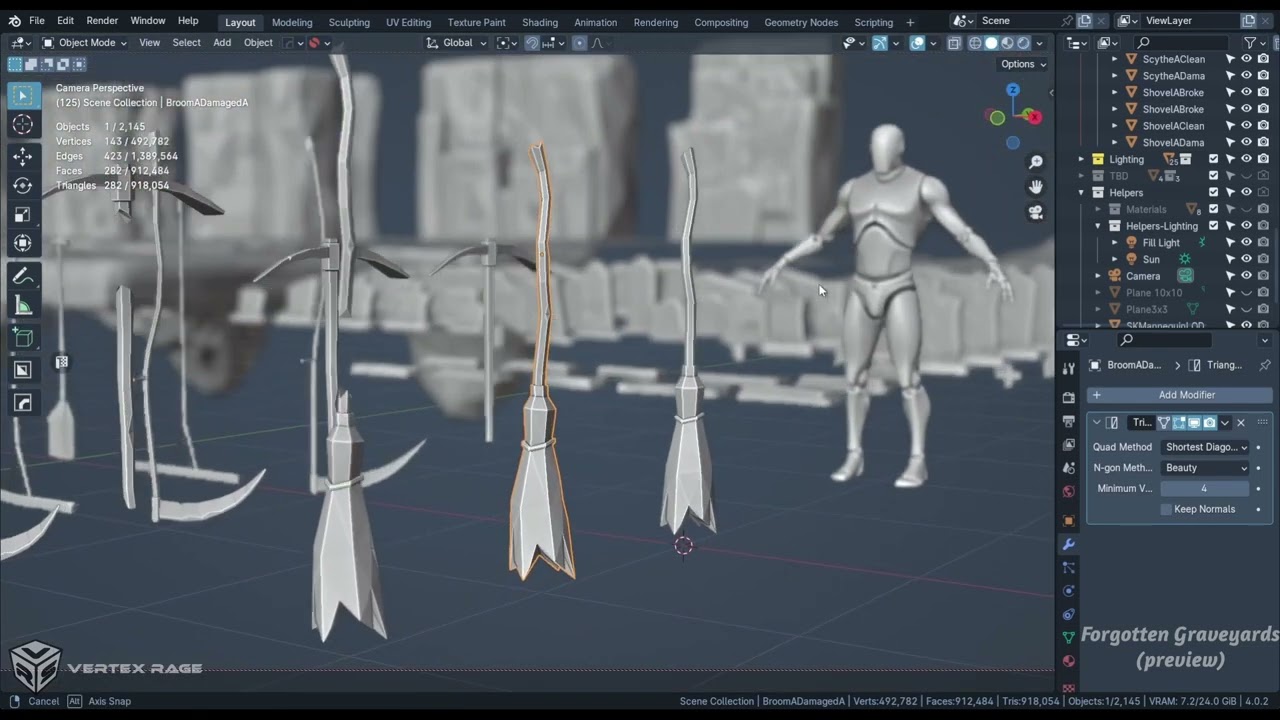Open the Object Constraints properties tab
This screenshot has width=1280, height=720.
1068,614
